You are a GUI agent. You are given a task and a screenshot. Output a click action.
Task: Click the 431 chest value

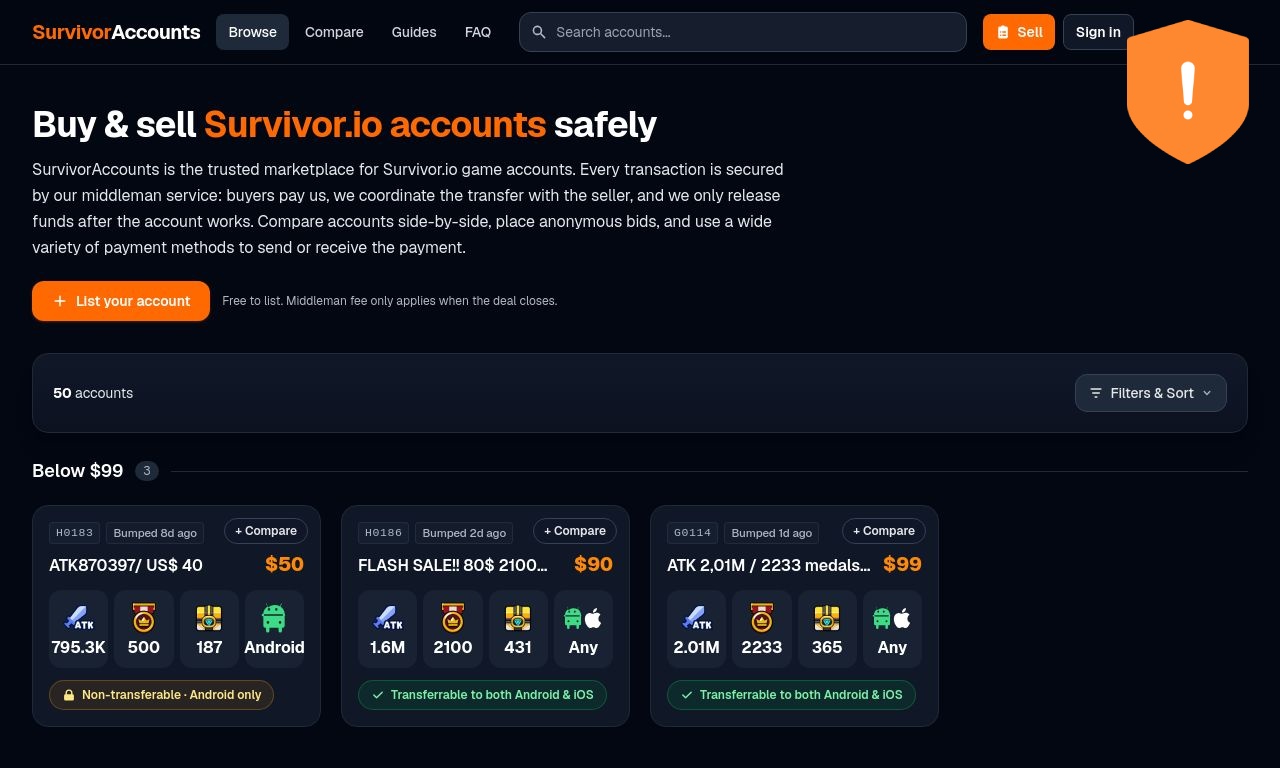coord(518,647)
